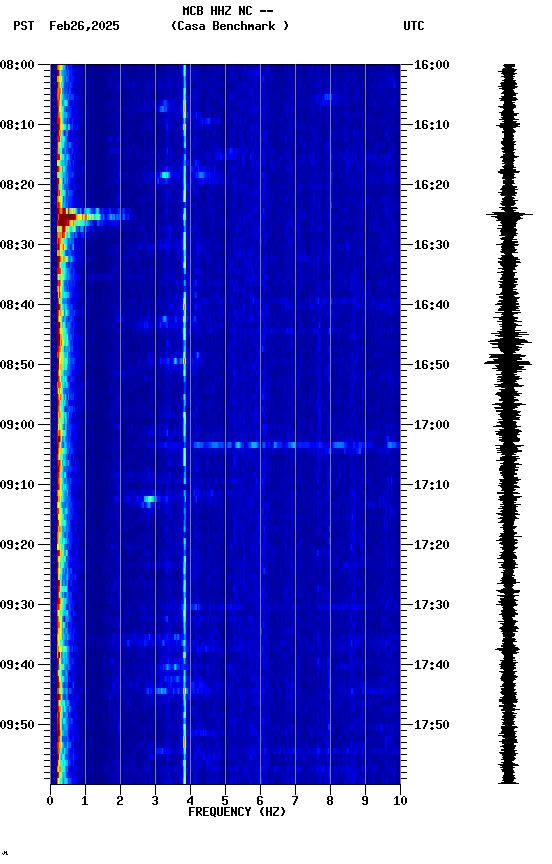This screenshot has width=552, height=864.
Task: Click the 16:00 UTC time label
Action: (x=432, y=65)
